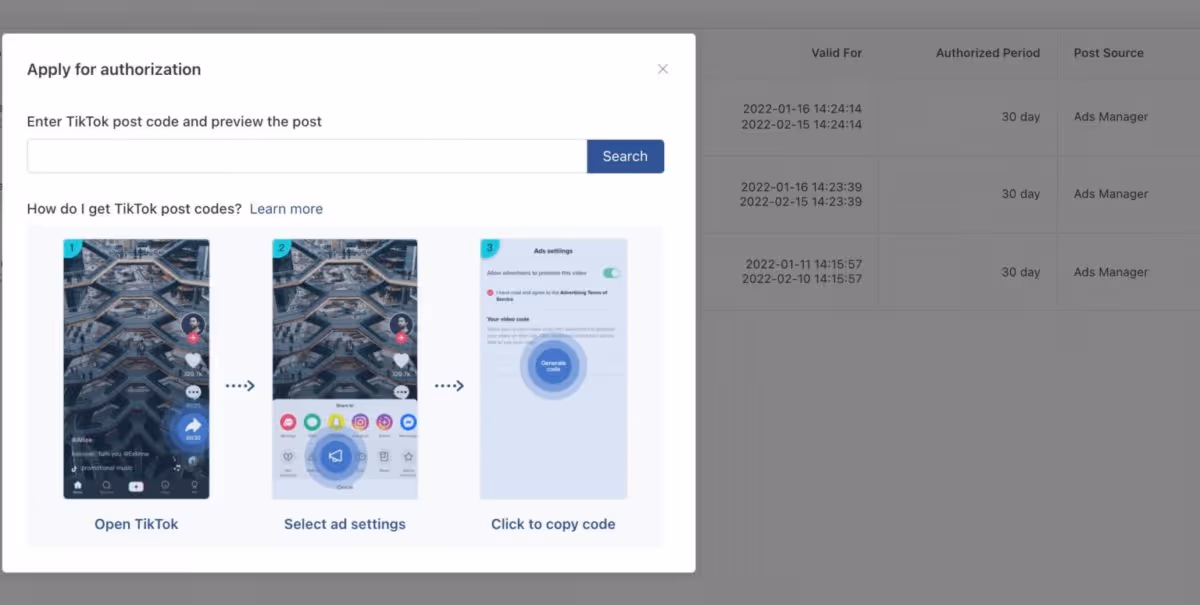Click the Click to copy code thumbnail
This screenshot has height=605, width=1200.
point(553,369)
